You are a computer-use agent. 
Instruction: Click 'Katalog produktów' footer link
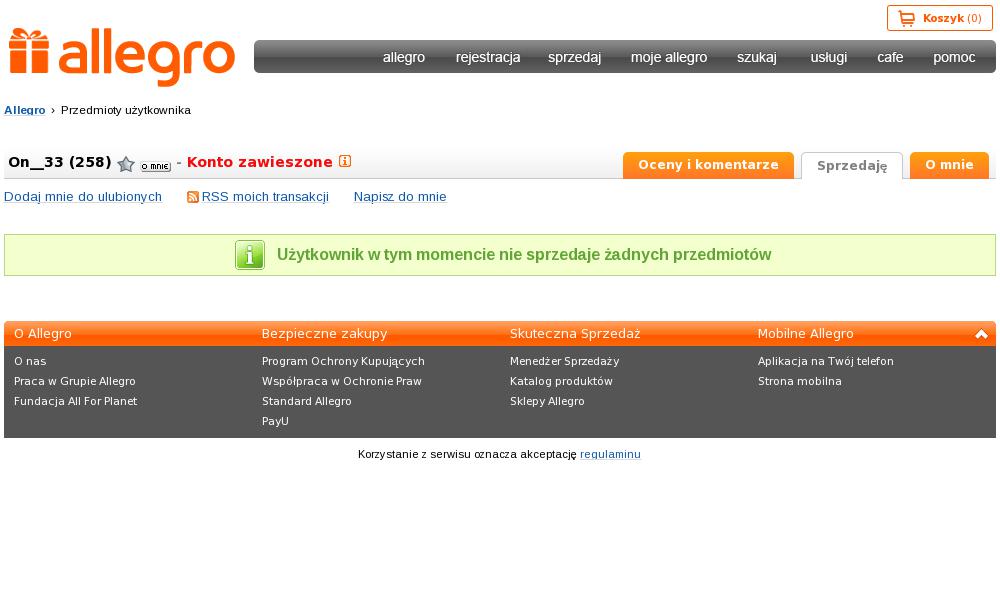pos(561,381)
